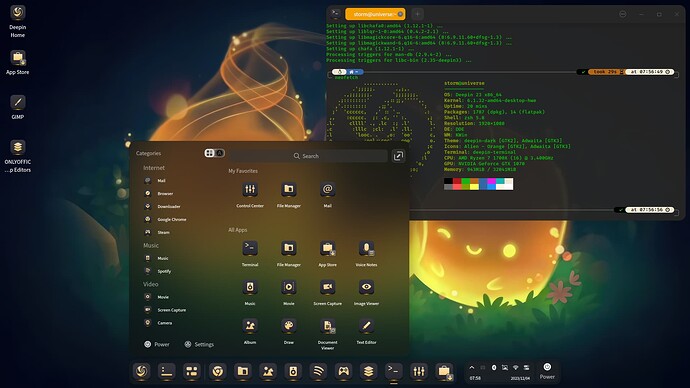Launch Google Chrome from the dock
This screenshot has height=388, width=690.
click(217, 372)
